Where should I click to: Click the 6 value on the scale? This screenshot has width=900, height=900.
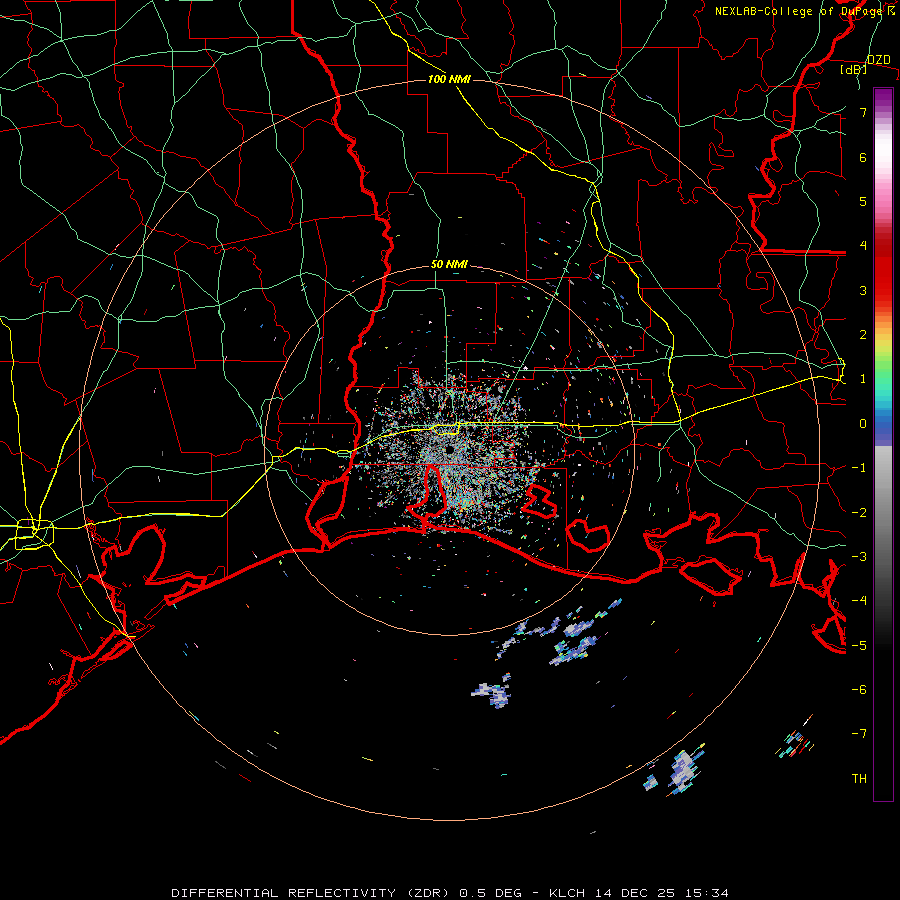click(863, 157)
